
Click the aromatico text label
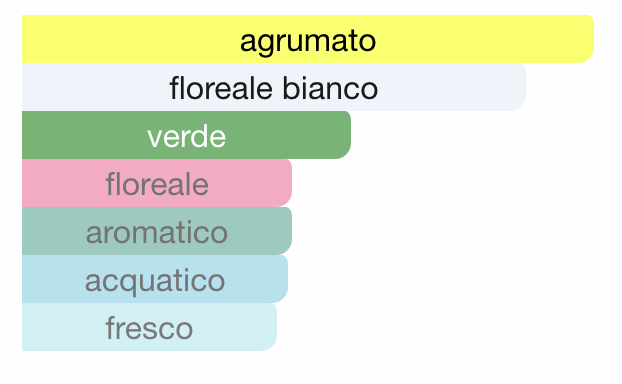(x=157, y=233)
